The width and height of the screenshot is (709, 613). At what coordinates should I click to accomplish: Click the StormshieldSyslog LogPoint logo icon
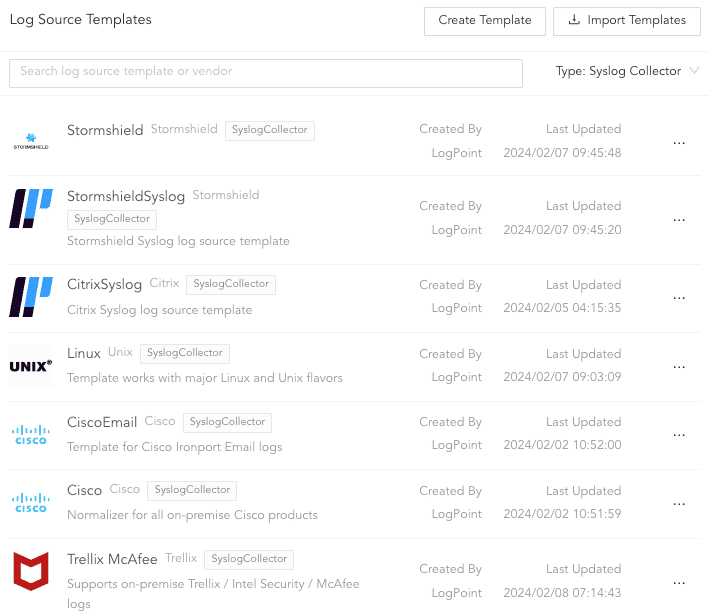31,208
